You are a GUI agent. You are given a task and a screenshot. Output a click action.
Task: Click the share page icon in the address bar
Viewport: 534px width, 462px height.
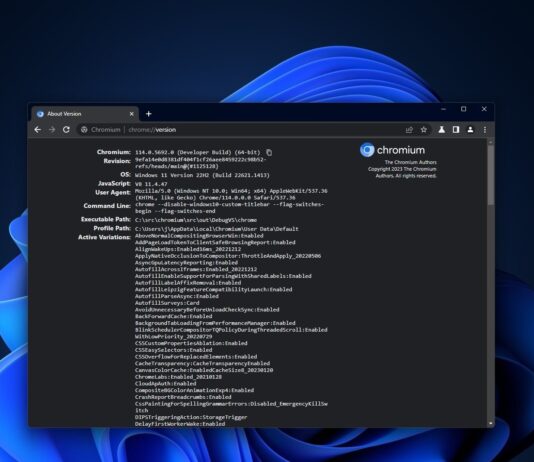click(x=409, y=130)
